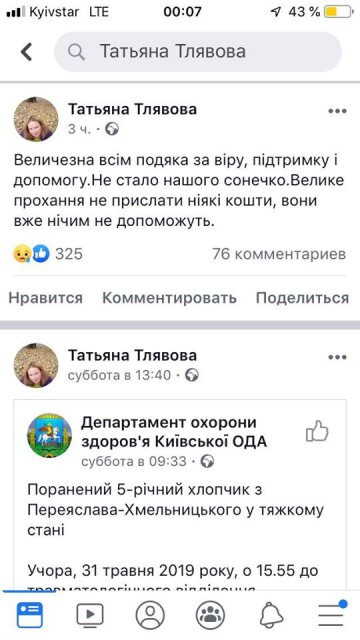This screenshot has width=360, height=640.
Task: Open the Департамент охорони здоров'я page avatar
Action: click(49, 436)
